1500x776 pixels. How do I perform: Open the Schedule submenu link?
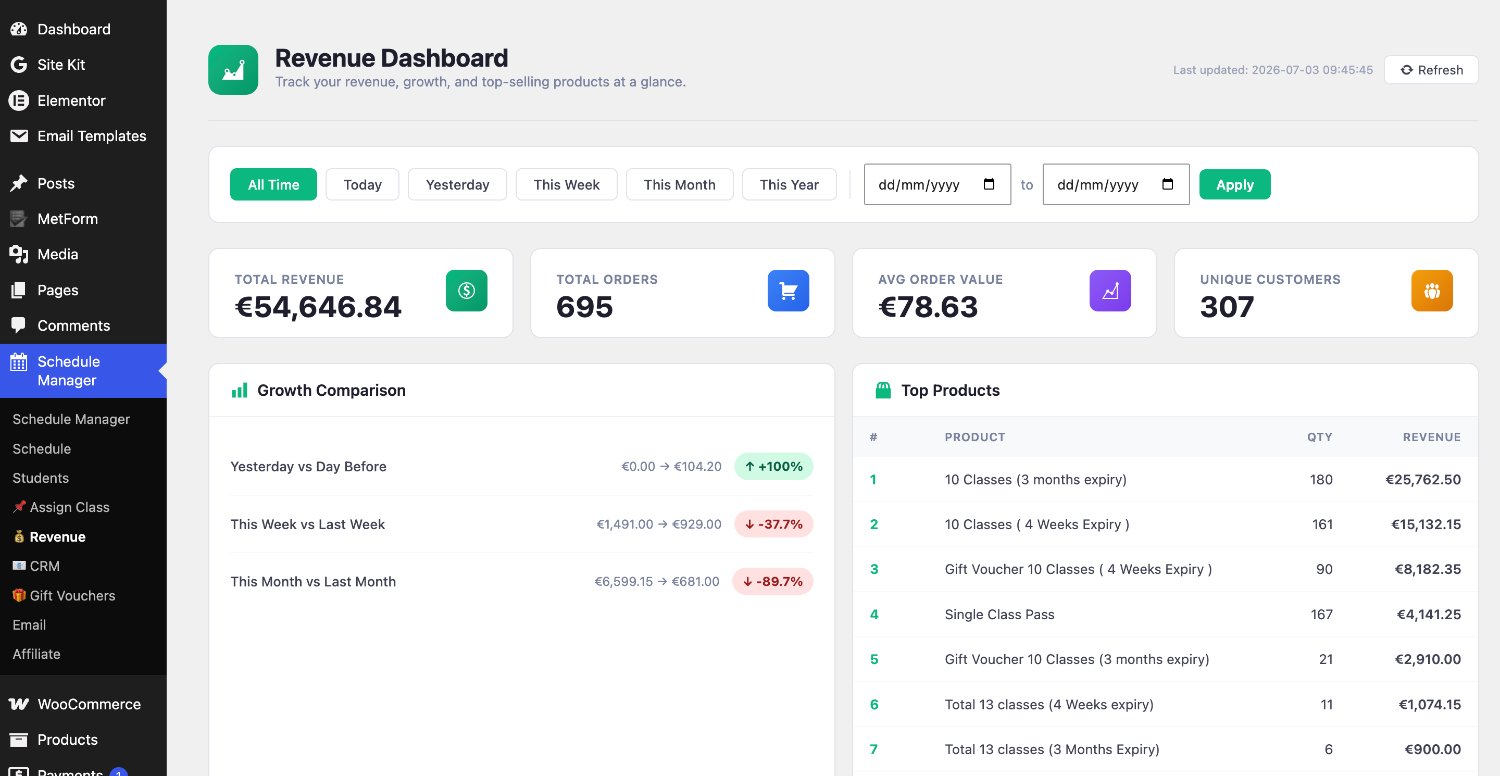point(42,449)
